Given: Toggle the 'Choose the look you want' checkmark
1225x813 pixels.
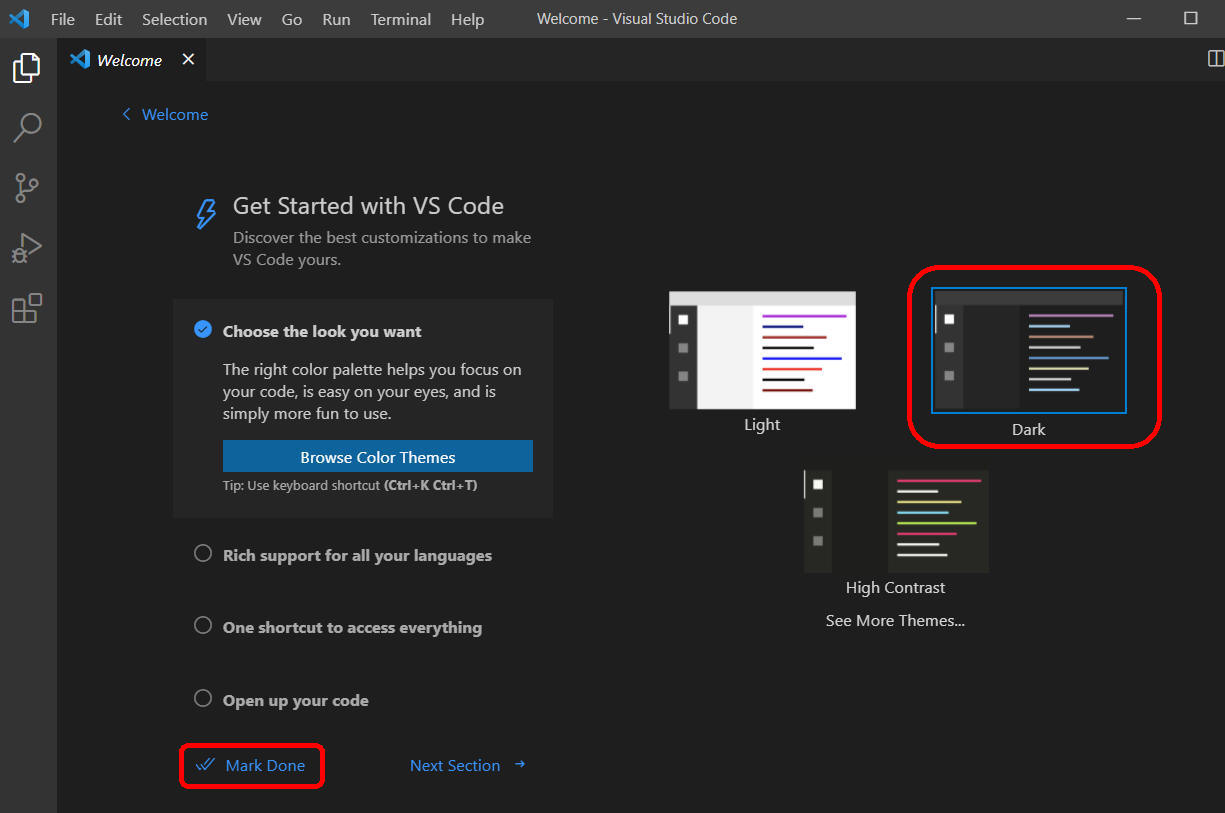Looking at the screenshot, I should [203, 329].
